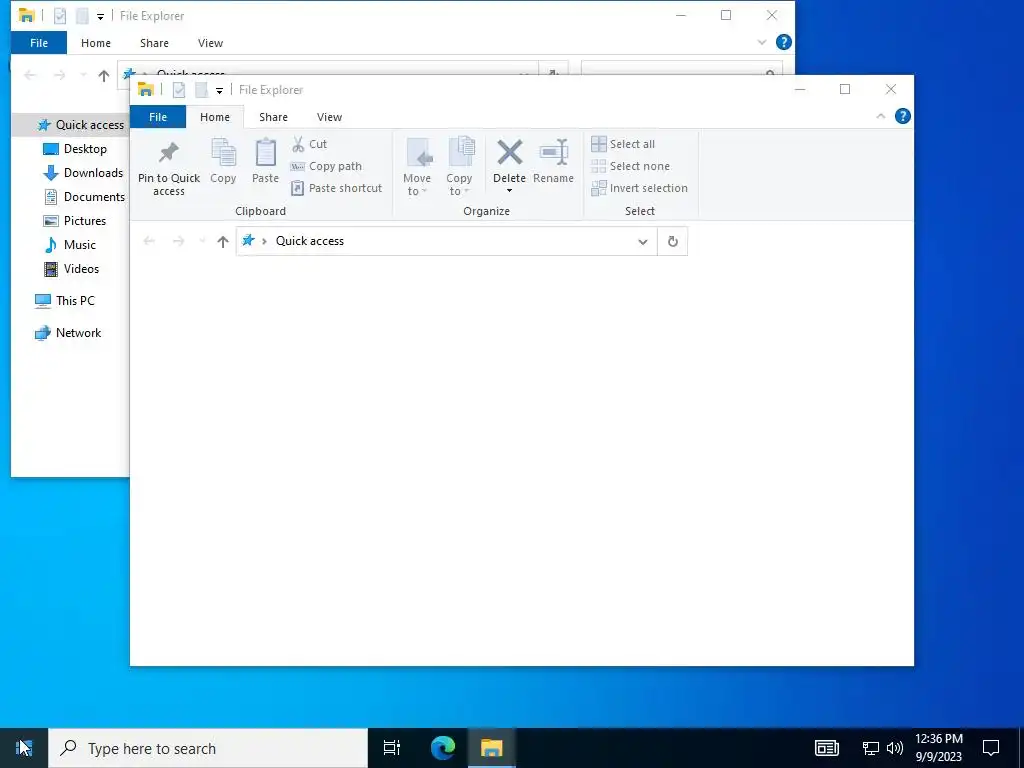Click the refresh button beside address bar
The width and height of the screenshot is (1024, 768).
(x=673, y=242)
